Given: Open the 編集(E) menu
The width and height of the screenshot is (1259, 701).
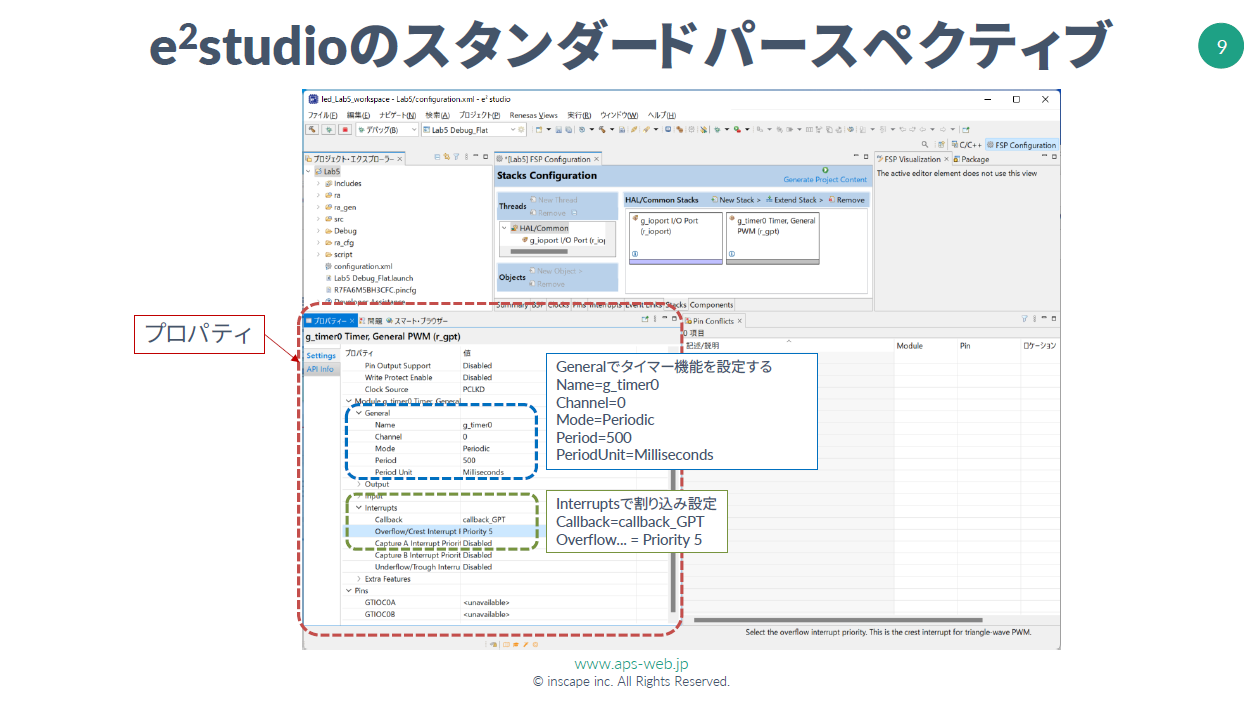Looking at the screenshot, I should (359, 115).
